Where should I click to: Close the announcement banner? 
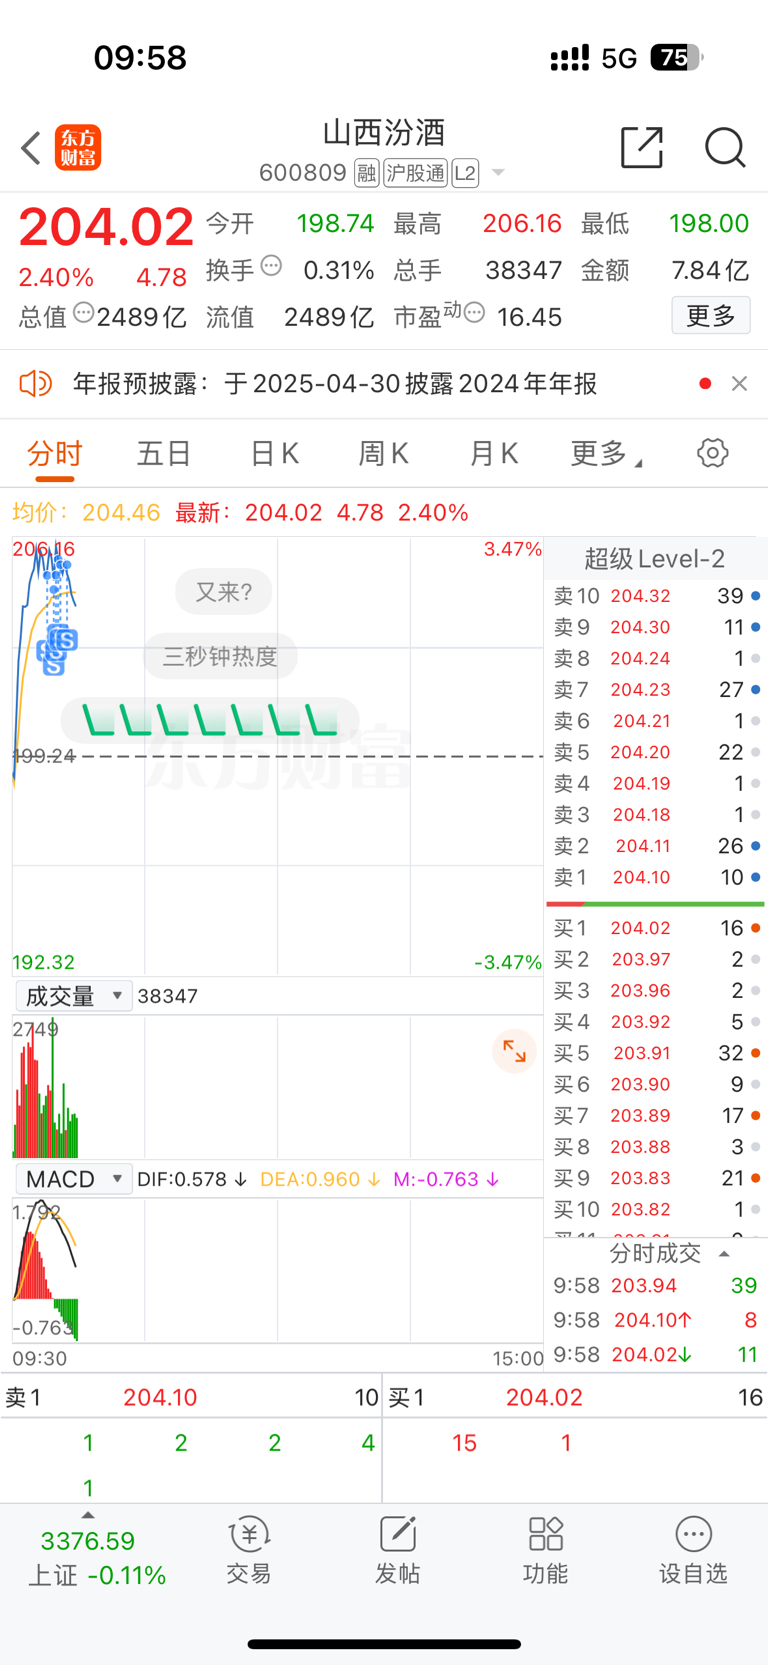coord(739,384)
